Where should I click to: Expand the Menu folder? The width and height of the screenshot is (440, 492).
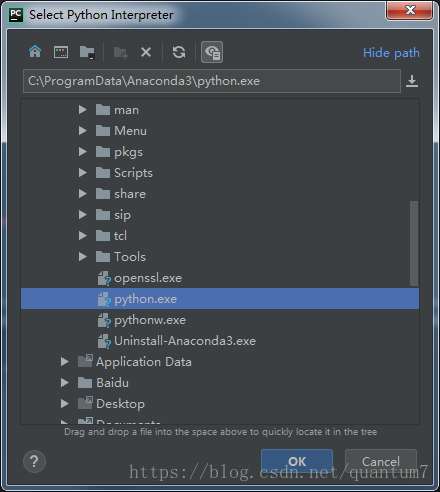[x=83, y=131]
